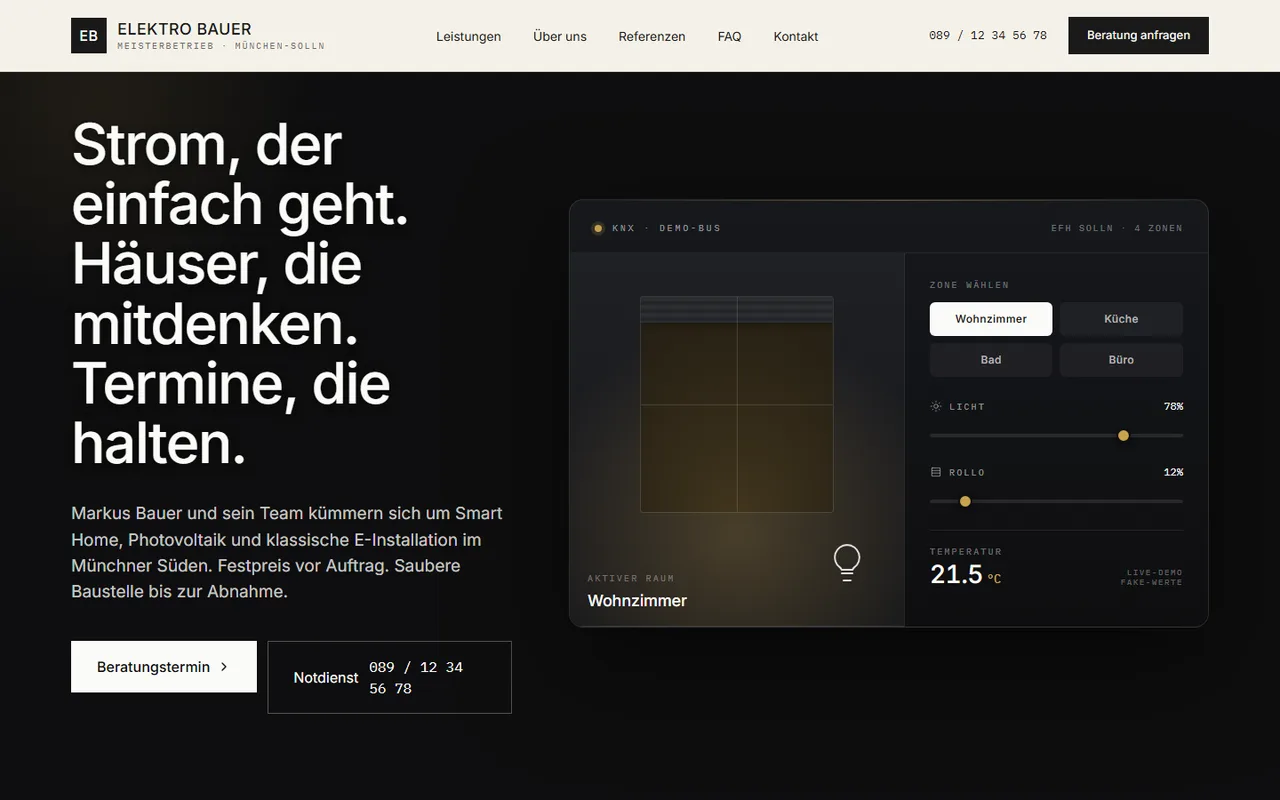Click the EFH SOLLN · 4 ZONEN label

(1117, 228)
